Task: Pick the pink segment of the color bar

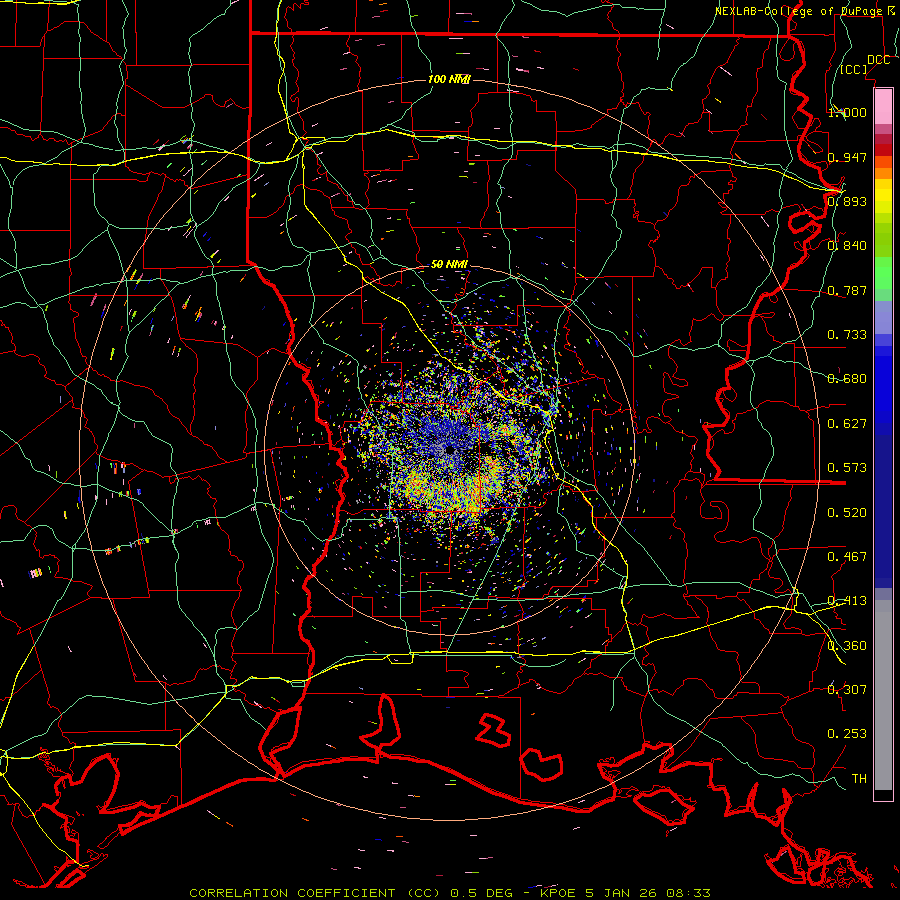Action: [x=883, y=106]
